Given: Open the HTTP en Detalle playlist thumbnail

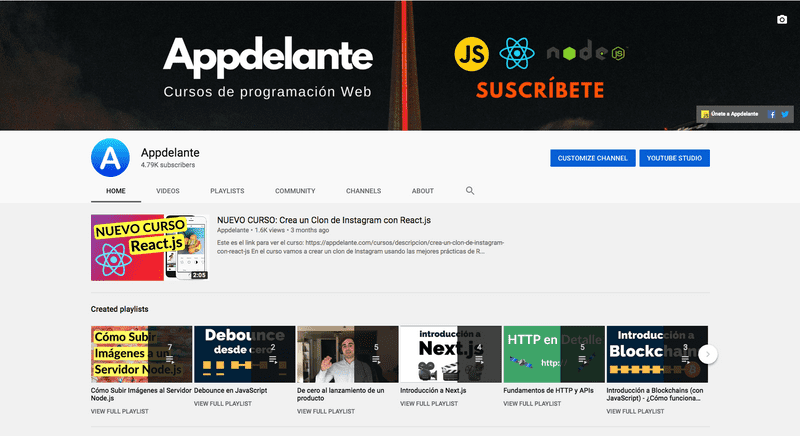Looking at the screenshot, I should point(554,354).
